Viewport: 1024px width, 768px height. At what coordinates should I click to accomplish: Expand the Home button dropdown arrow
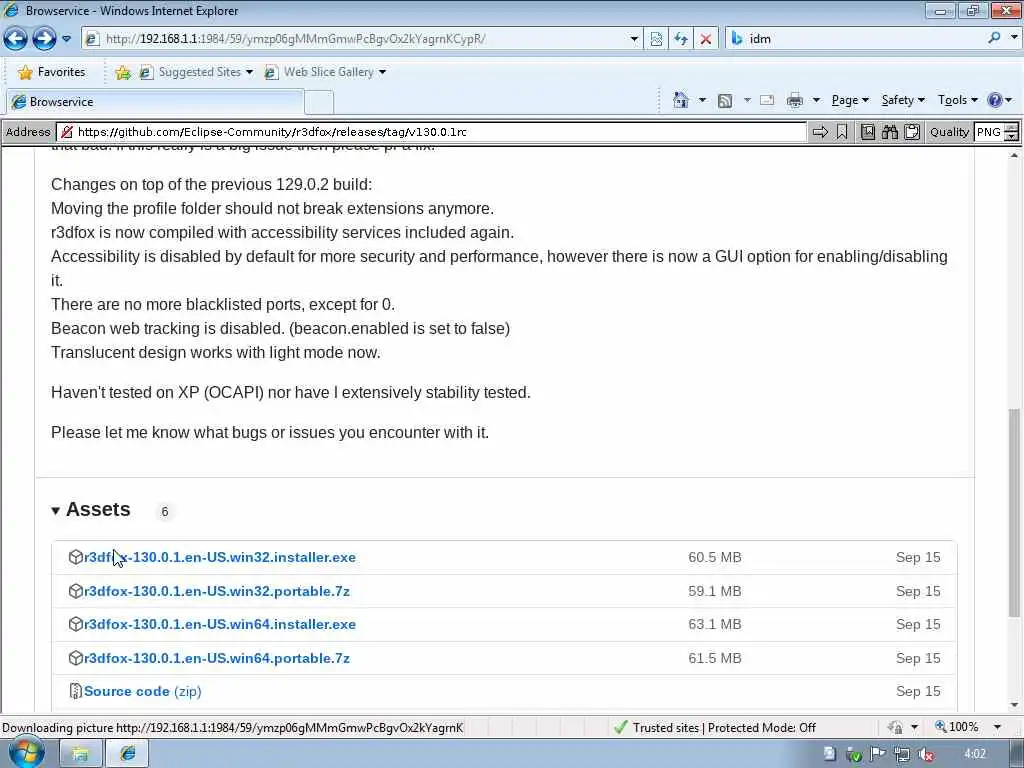click(x=702, y=100)
